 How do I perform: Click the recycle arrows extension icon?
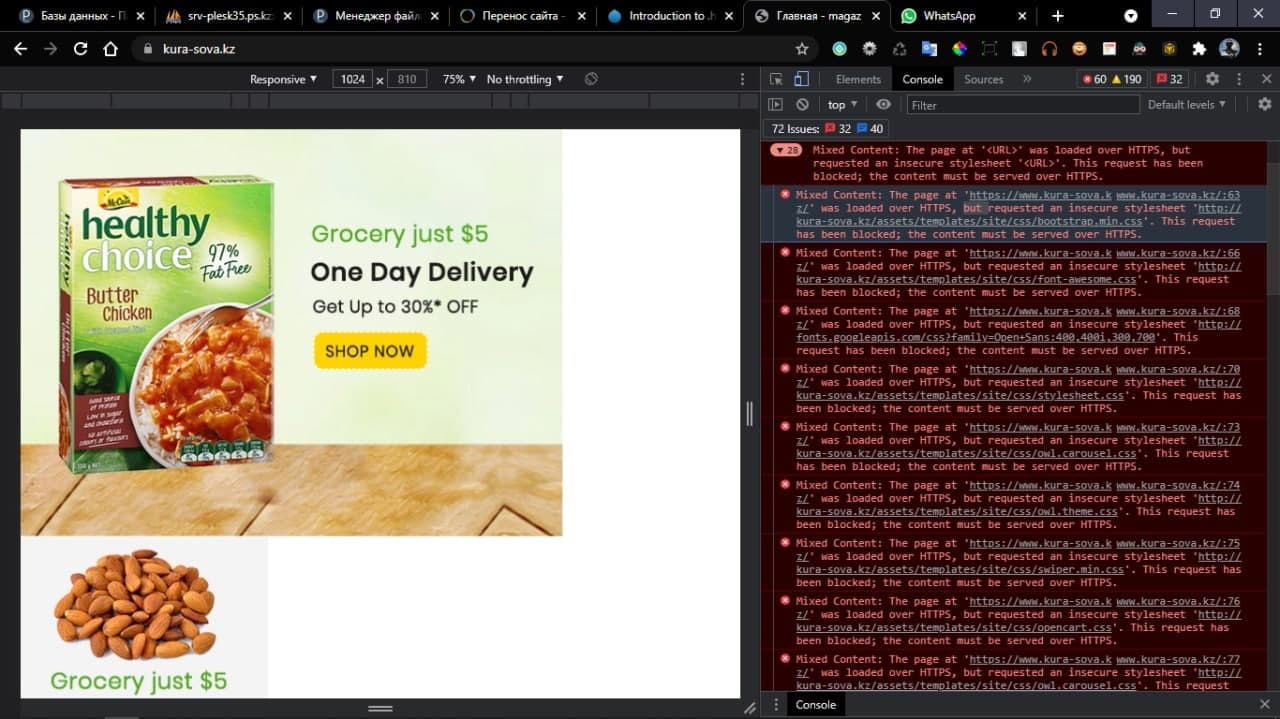(x=899, y=48)
